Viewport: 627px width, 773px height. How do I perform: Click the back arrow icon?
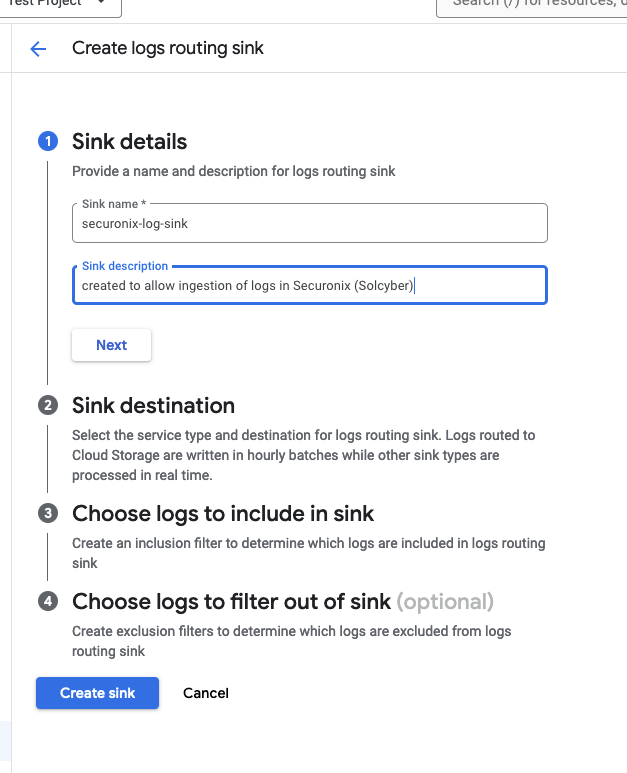pyautogui.click(x=38, y=49)
